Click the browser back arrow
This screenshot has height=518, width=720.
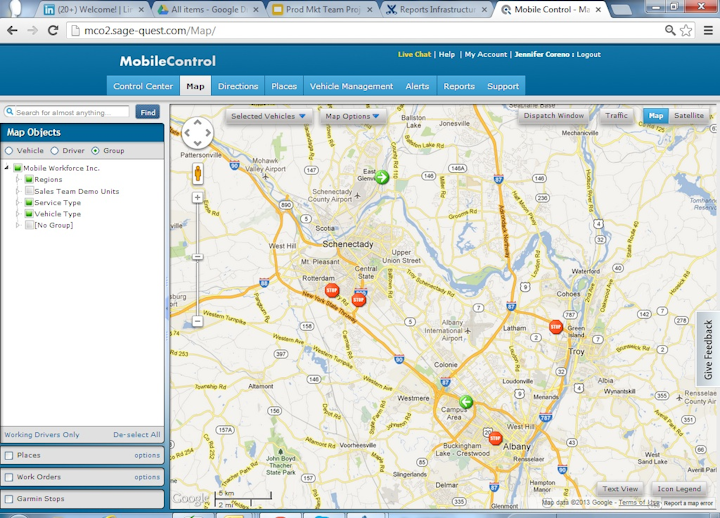point(12,30)
